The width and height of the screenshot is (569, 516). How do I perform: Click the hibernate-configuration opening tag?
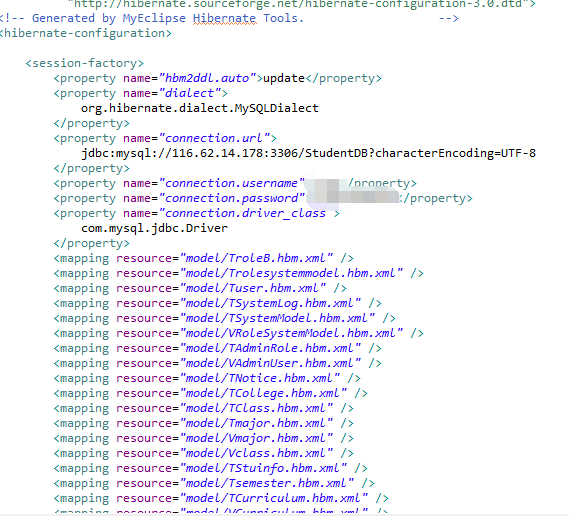pyautogui.click(x=86, y=33)
